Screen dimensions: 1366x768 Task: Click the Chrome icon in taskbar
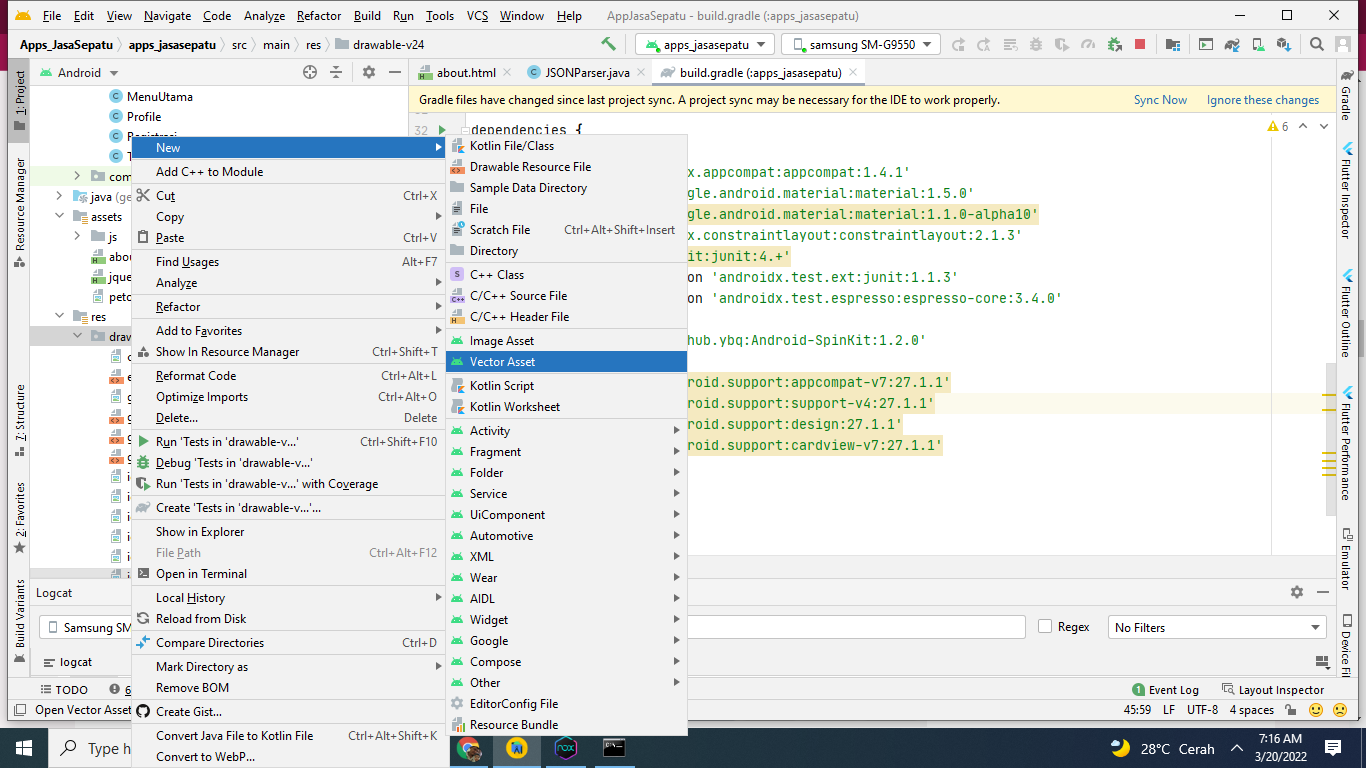(x=468, y=747)
